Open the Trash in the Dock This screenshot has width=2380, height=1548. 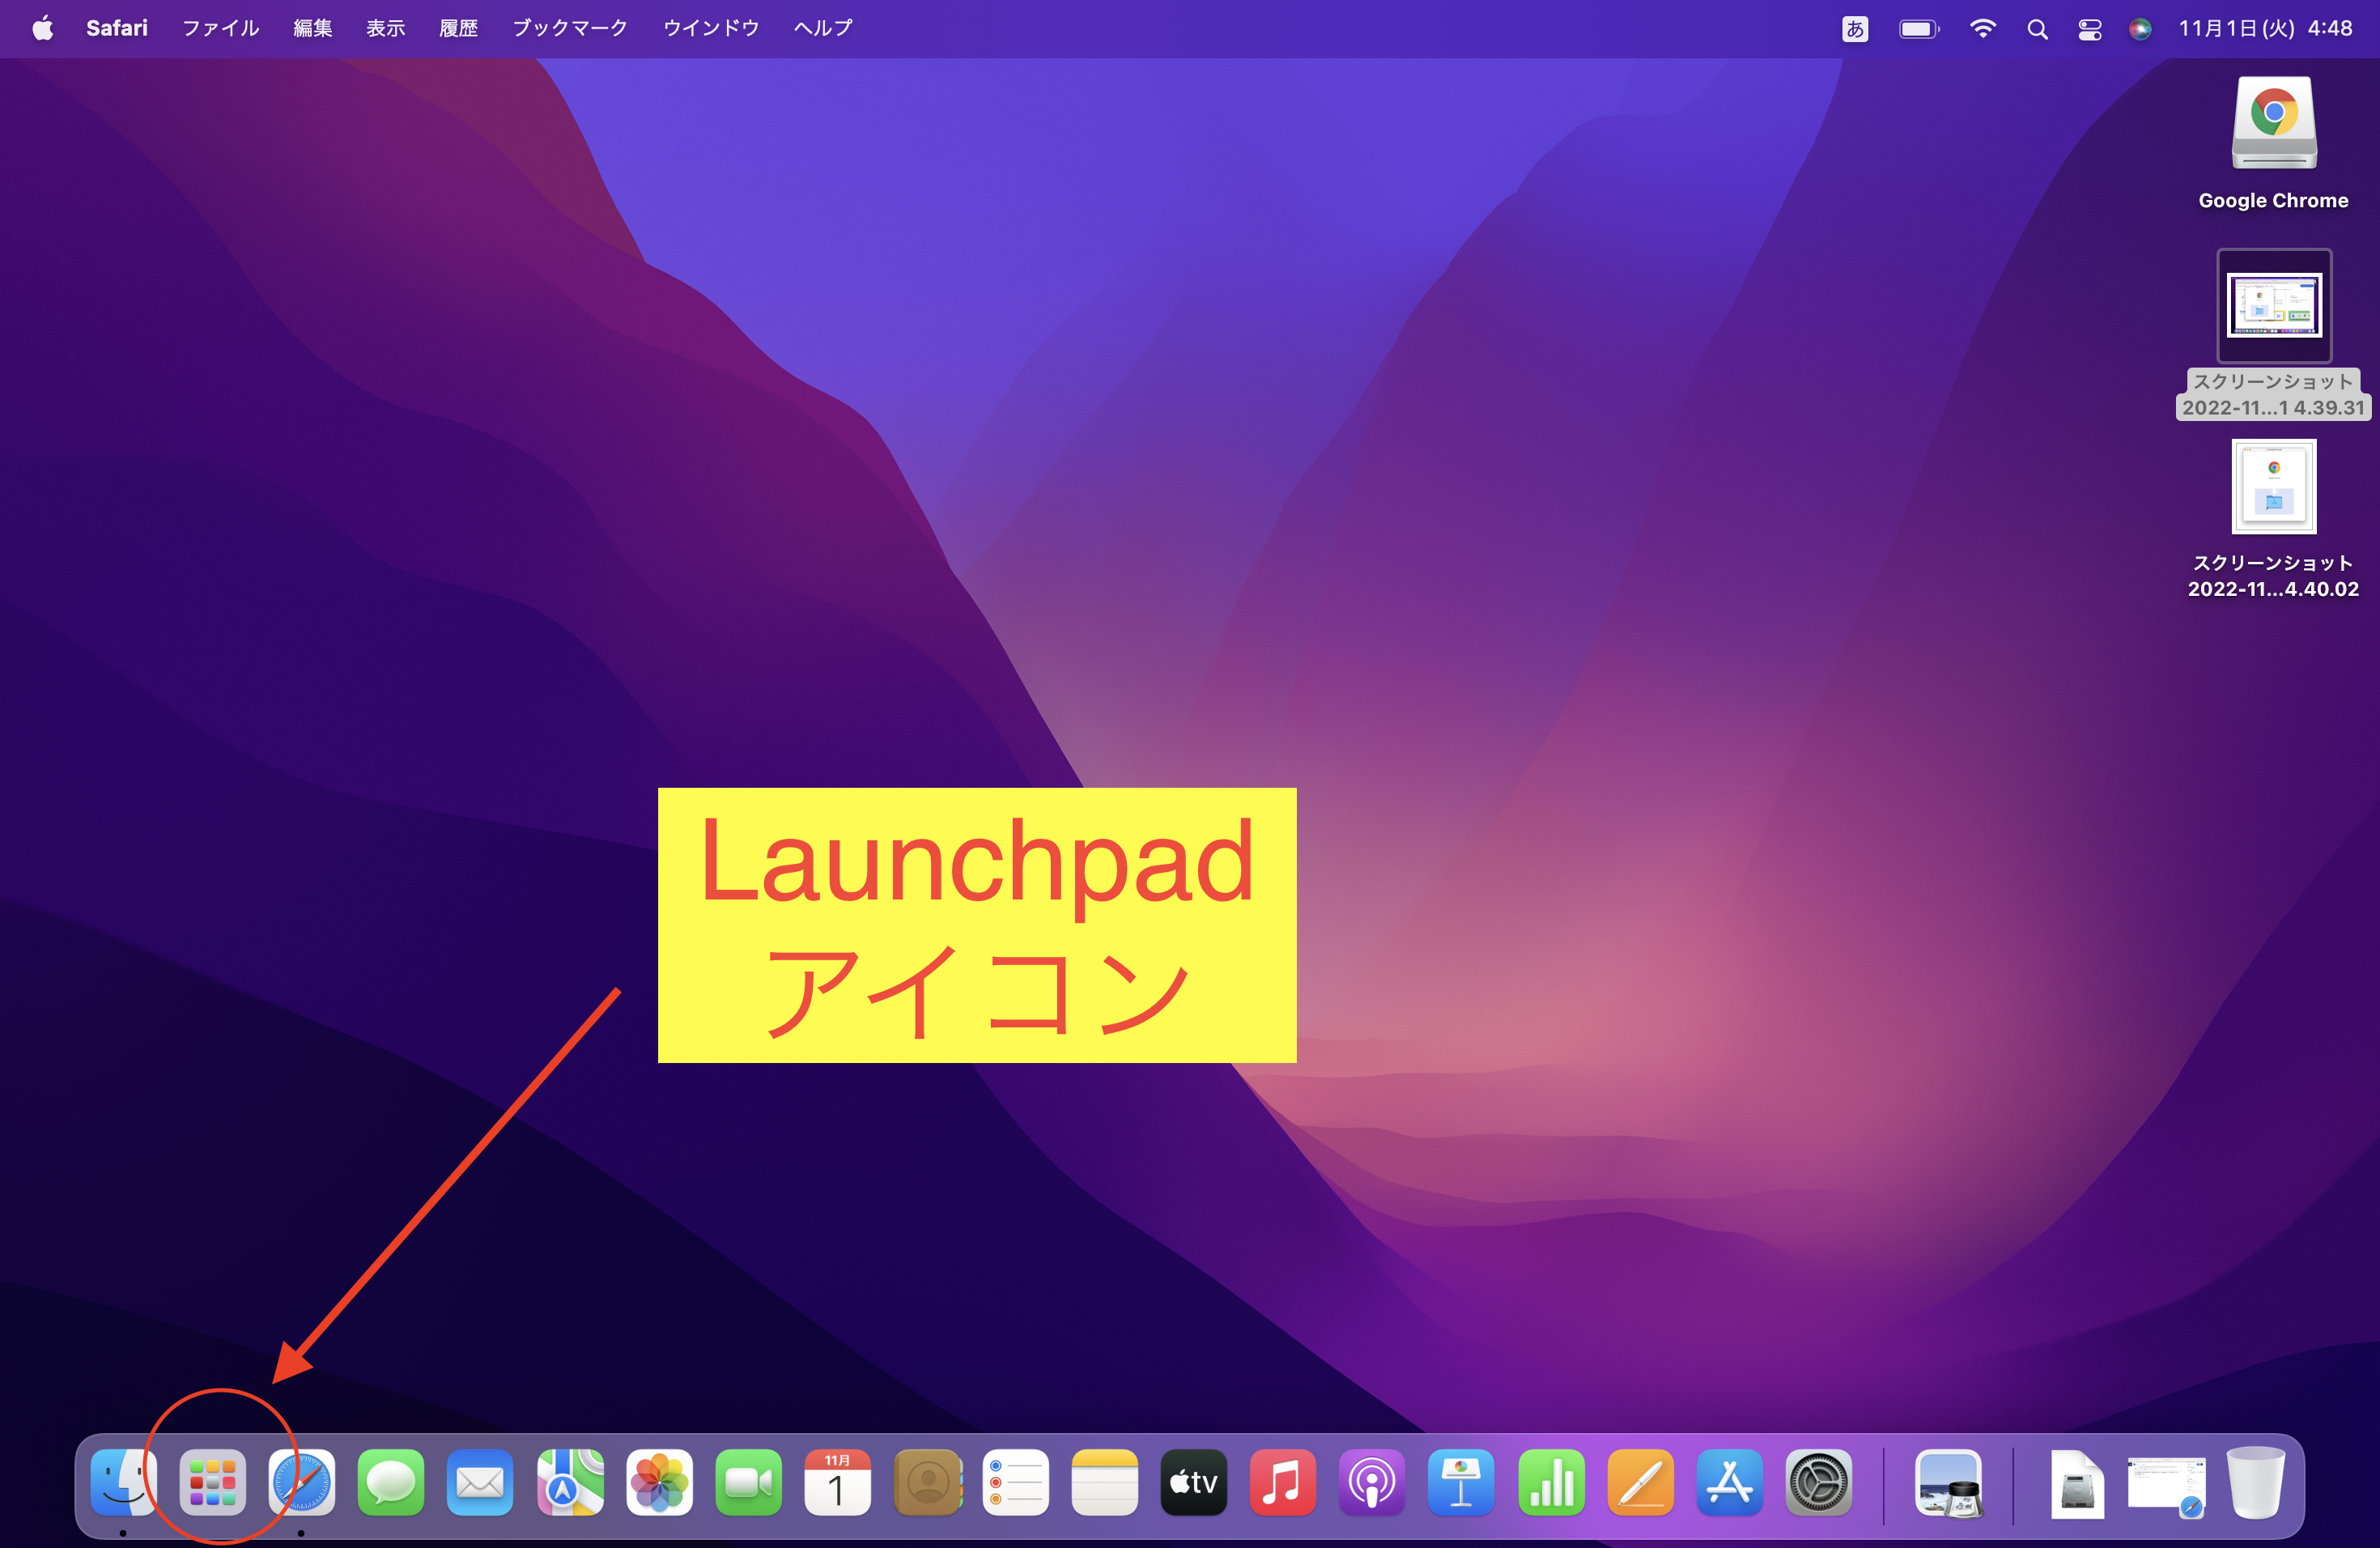click(x=2256, y=1482)
